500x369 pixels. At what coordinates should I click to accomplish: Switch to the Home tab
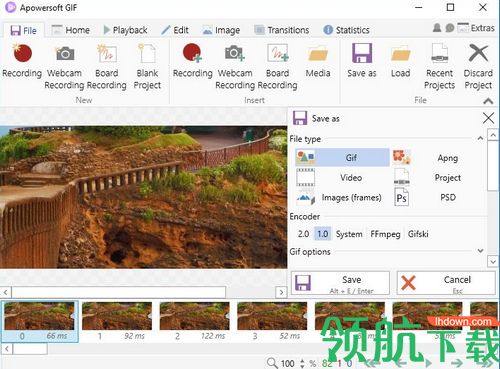[71, 30]
